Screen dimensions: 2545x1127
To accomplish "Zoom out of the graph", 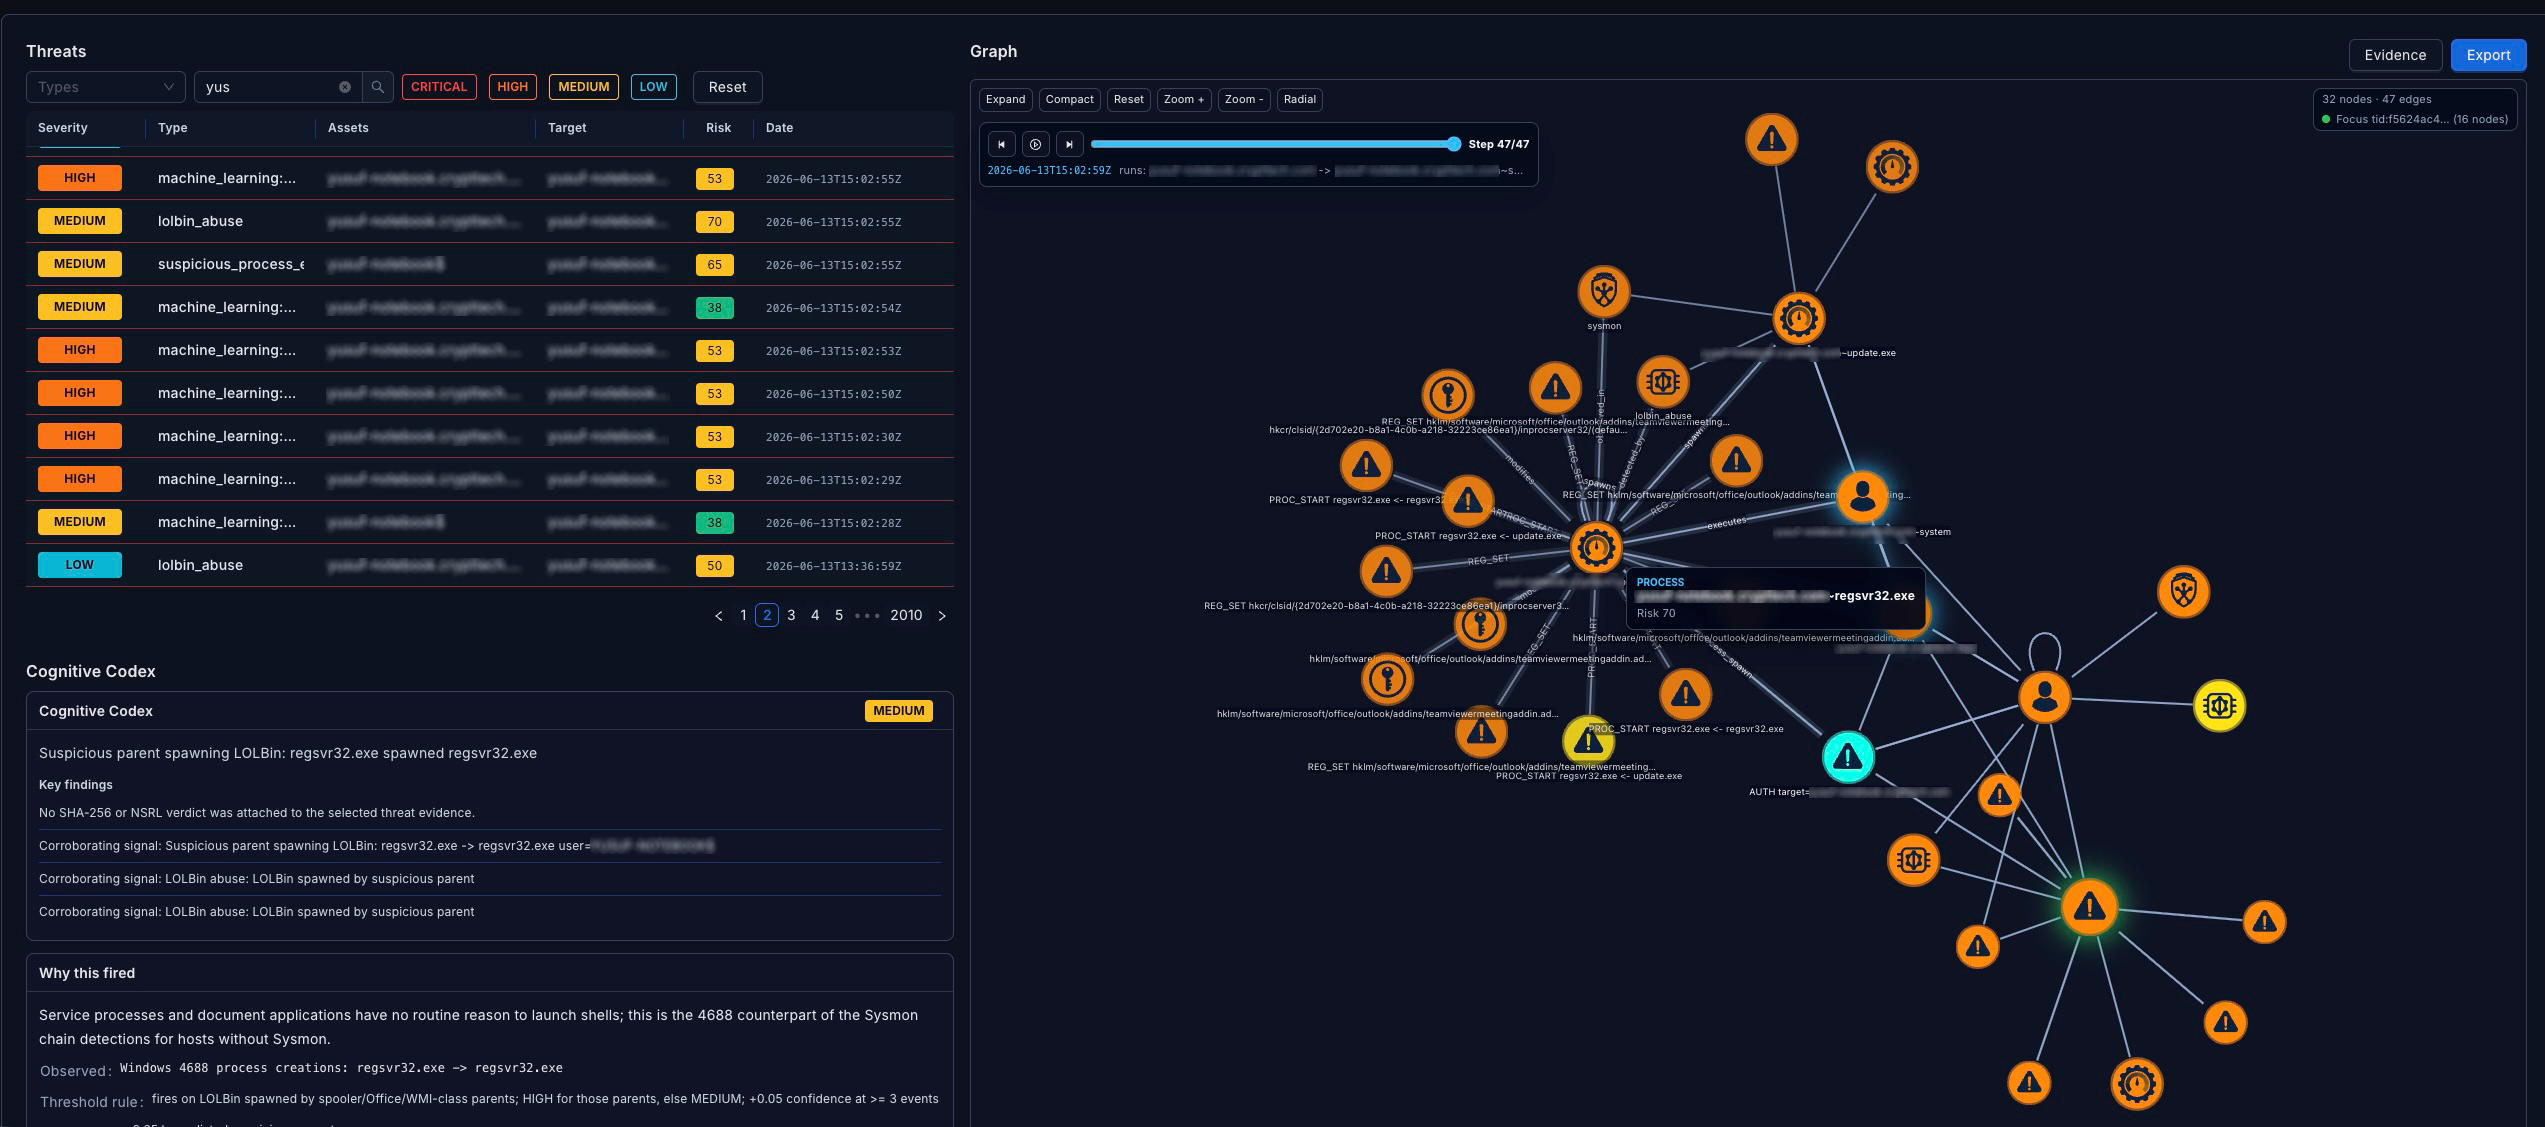I will point(1244,99).
